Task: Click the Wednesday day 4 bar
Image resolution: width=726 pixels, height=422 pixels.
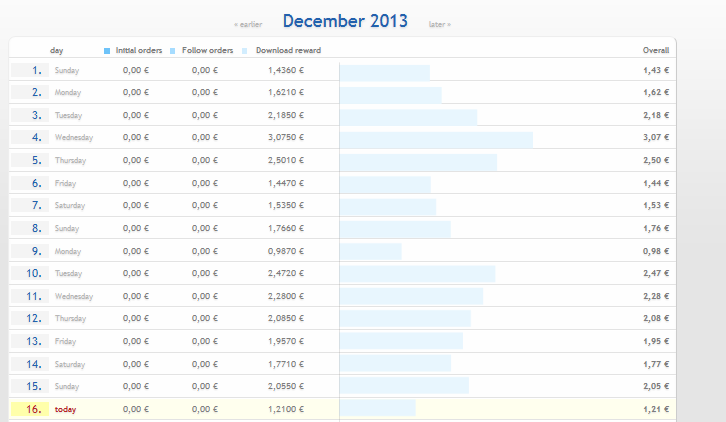Action: click(x=436, y=138)
